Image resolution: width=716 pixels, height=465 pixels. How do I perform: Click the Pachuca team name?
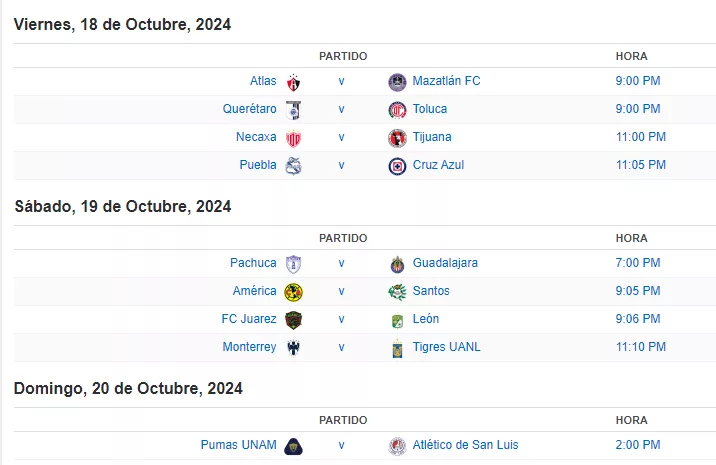click(x=253, y=263)
